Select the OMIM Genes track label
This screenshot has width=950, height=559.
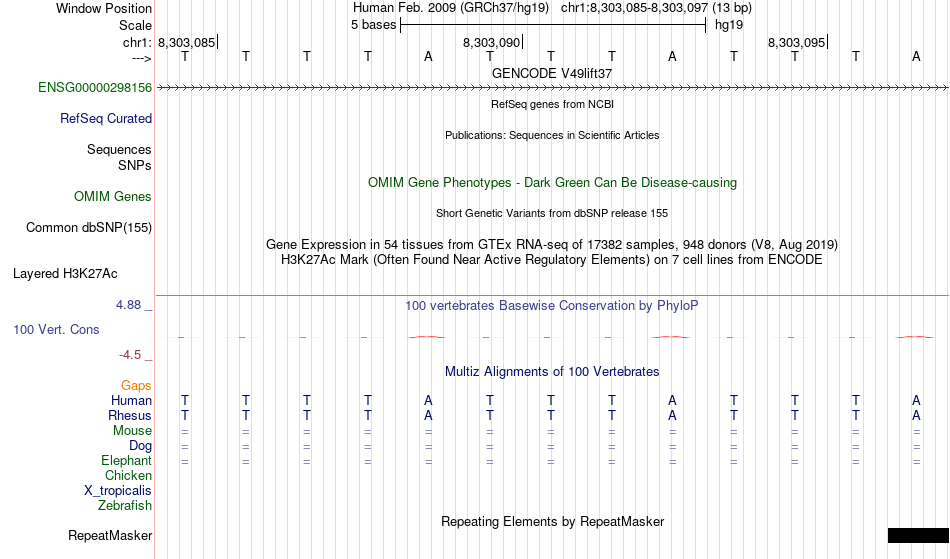click(113, 197)
